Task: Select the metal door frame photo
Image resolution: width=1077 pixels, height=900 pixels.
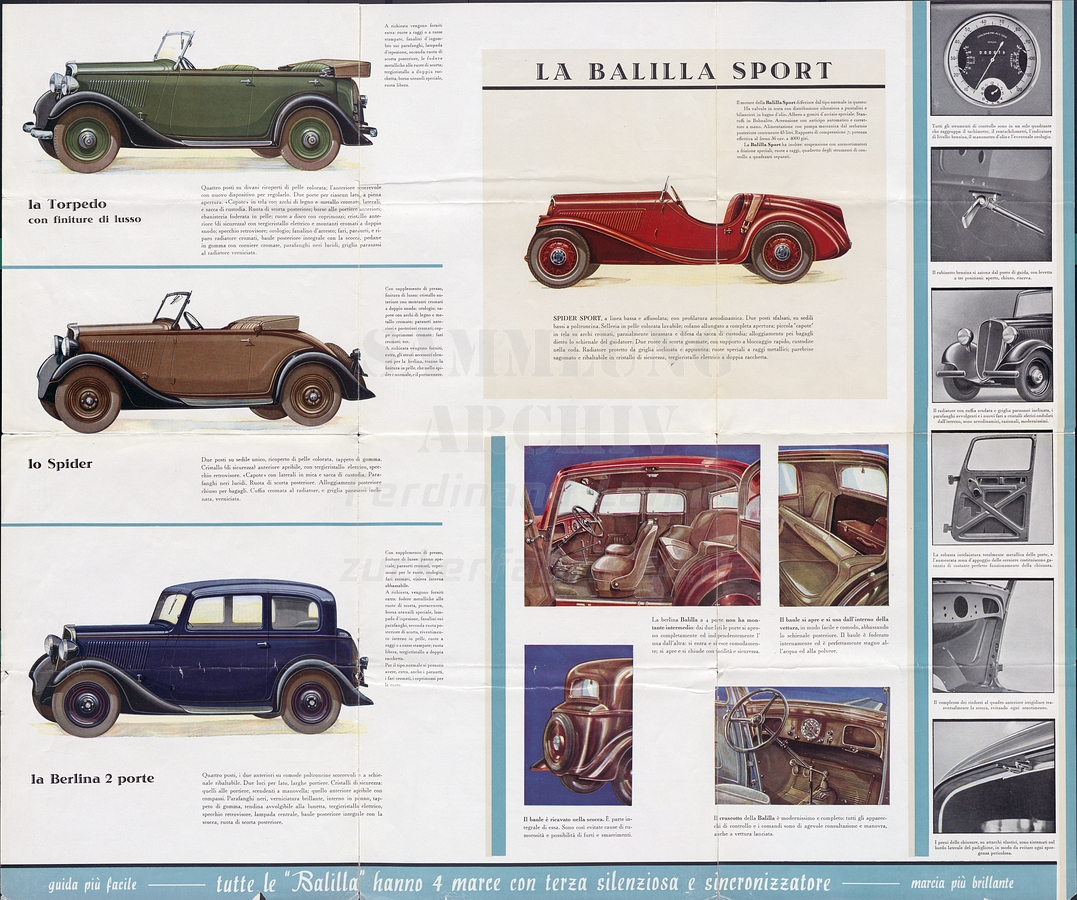Action: [991, 488]
